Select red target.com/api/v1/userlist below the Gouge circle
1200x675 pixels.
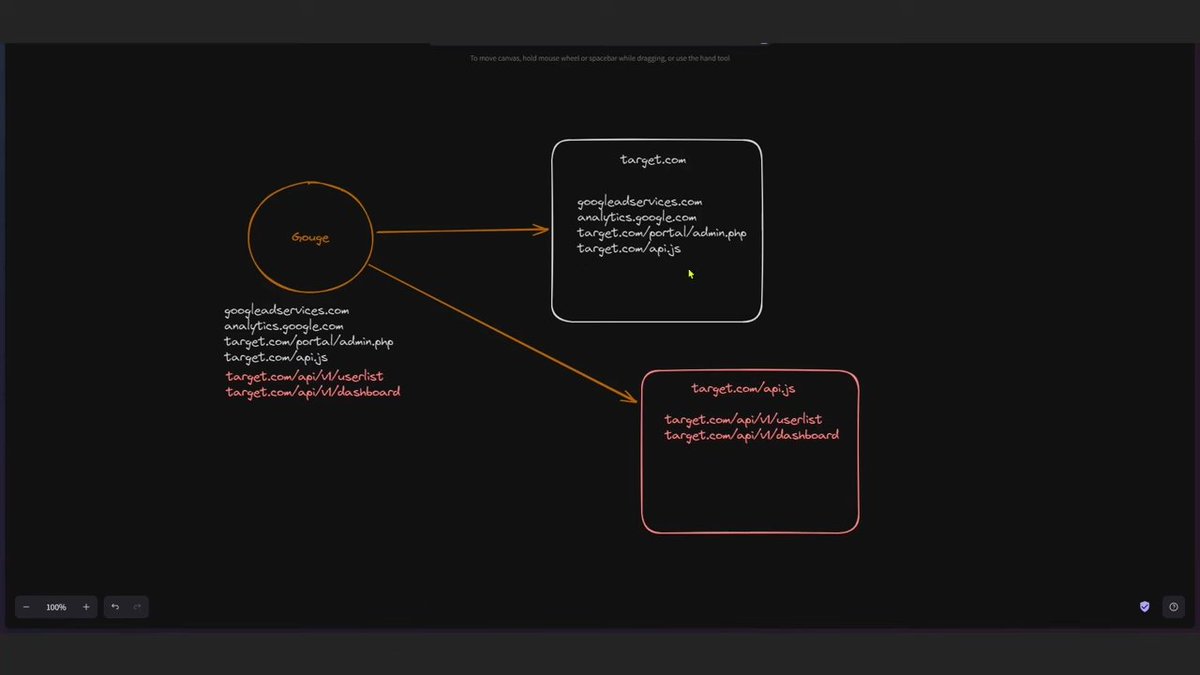click(305, 377)
